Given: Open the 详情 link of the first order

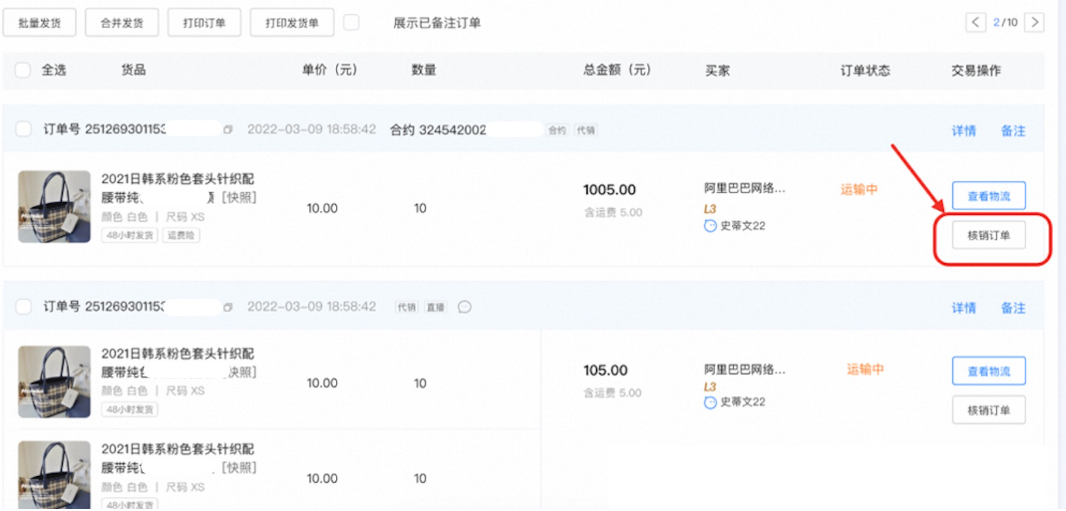Looking at the screenshot, I should pos(963,131).
